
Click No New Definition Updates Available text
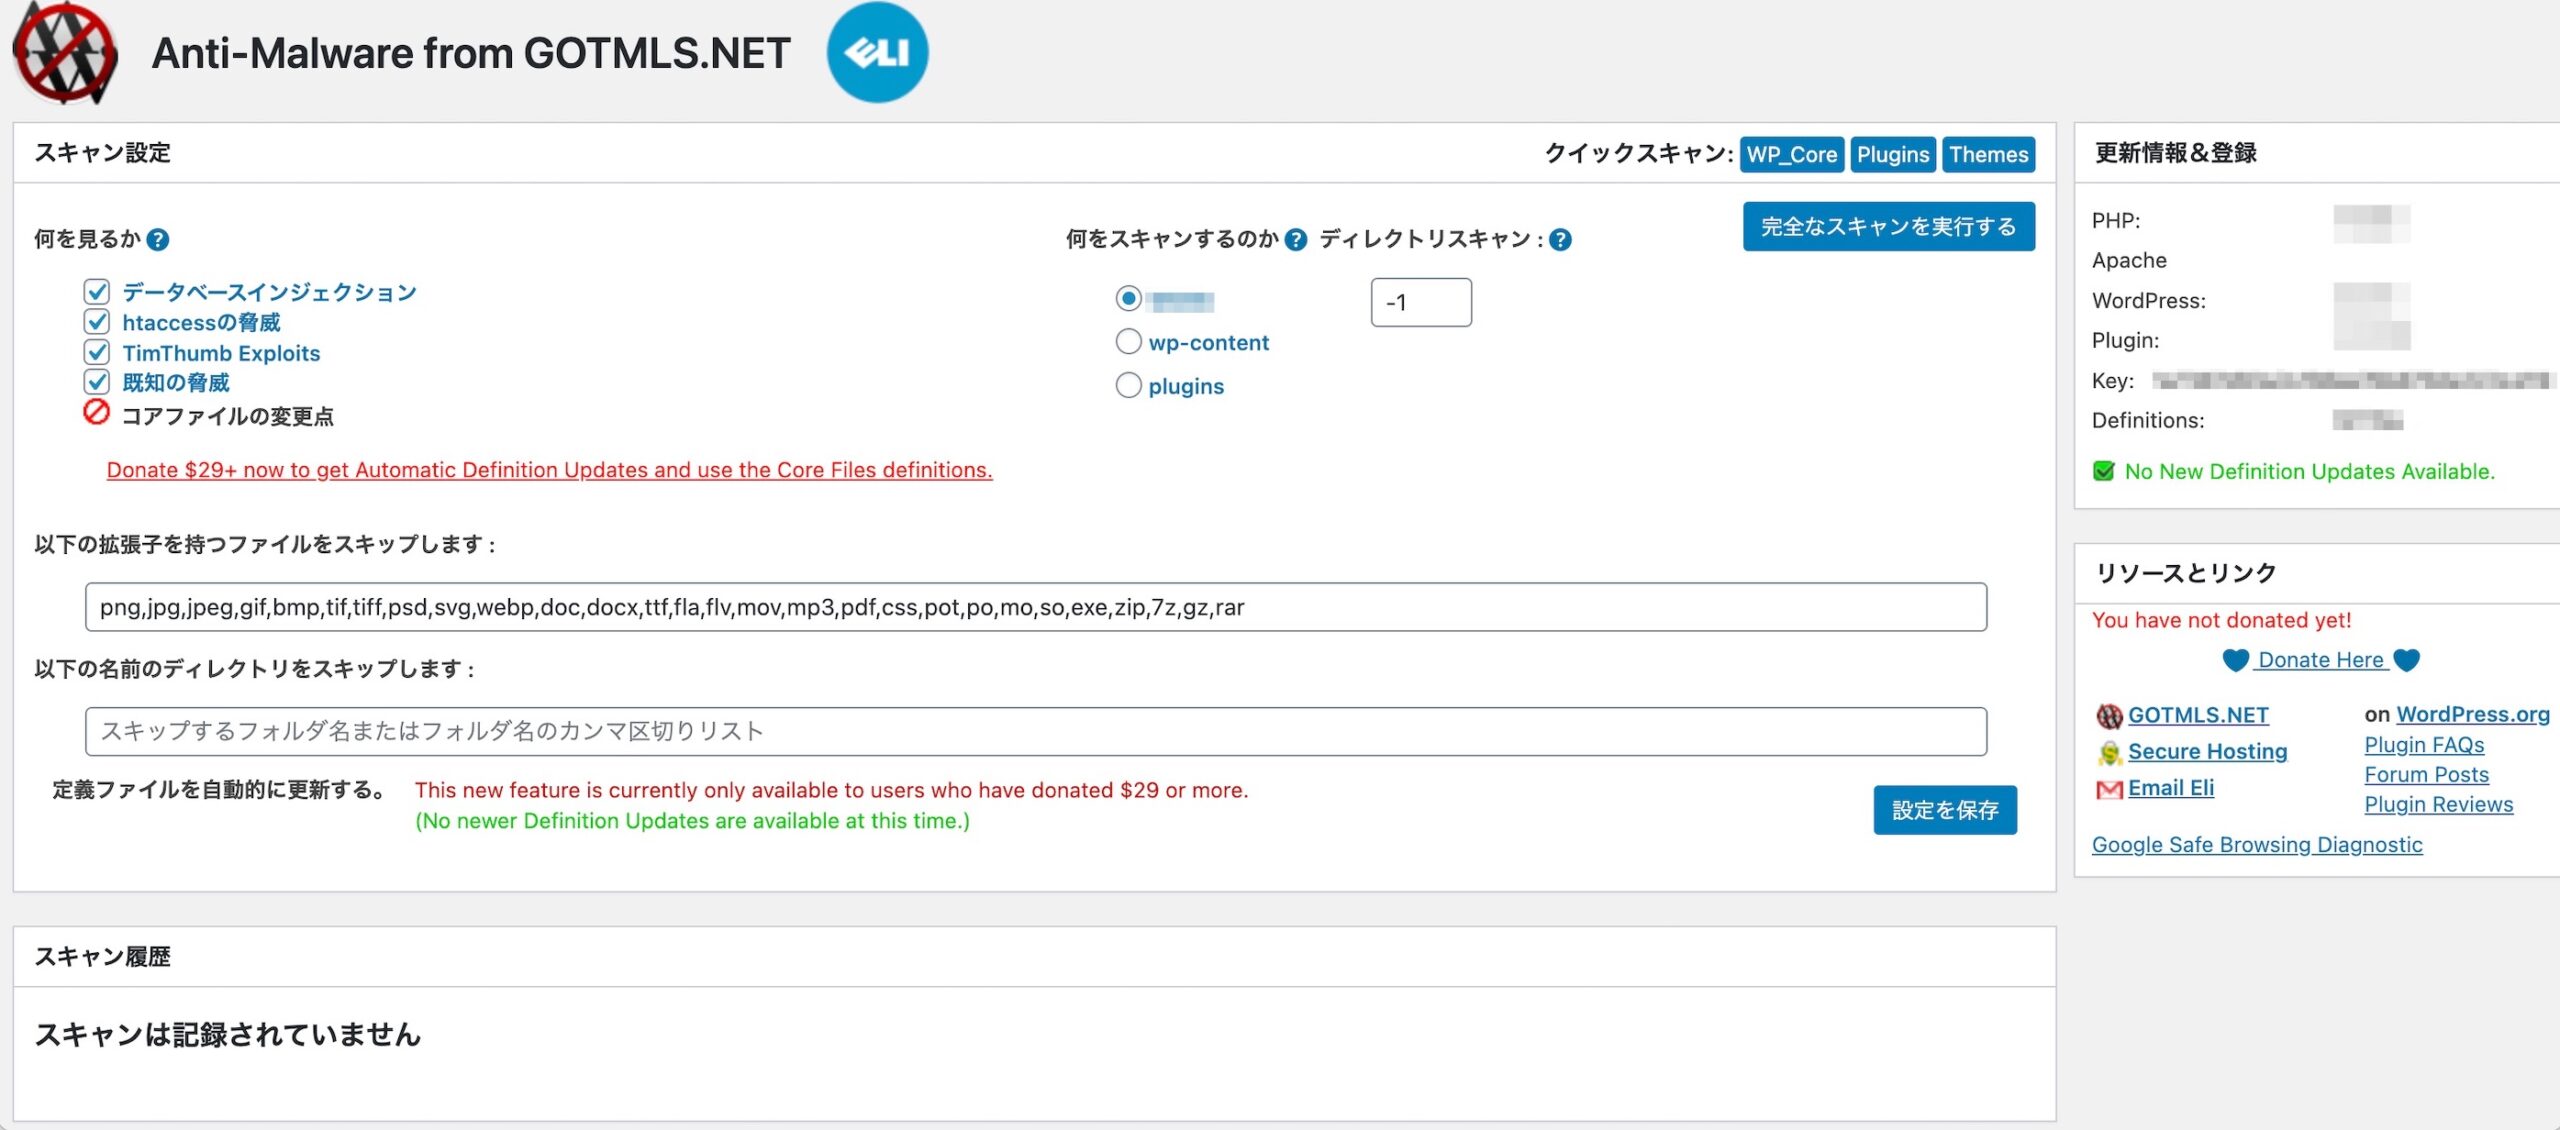2310,471
